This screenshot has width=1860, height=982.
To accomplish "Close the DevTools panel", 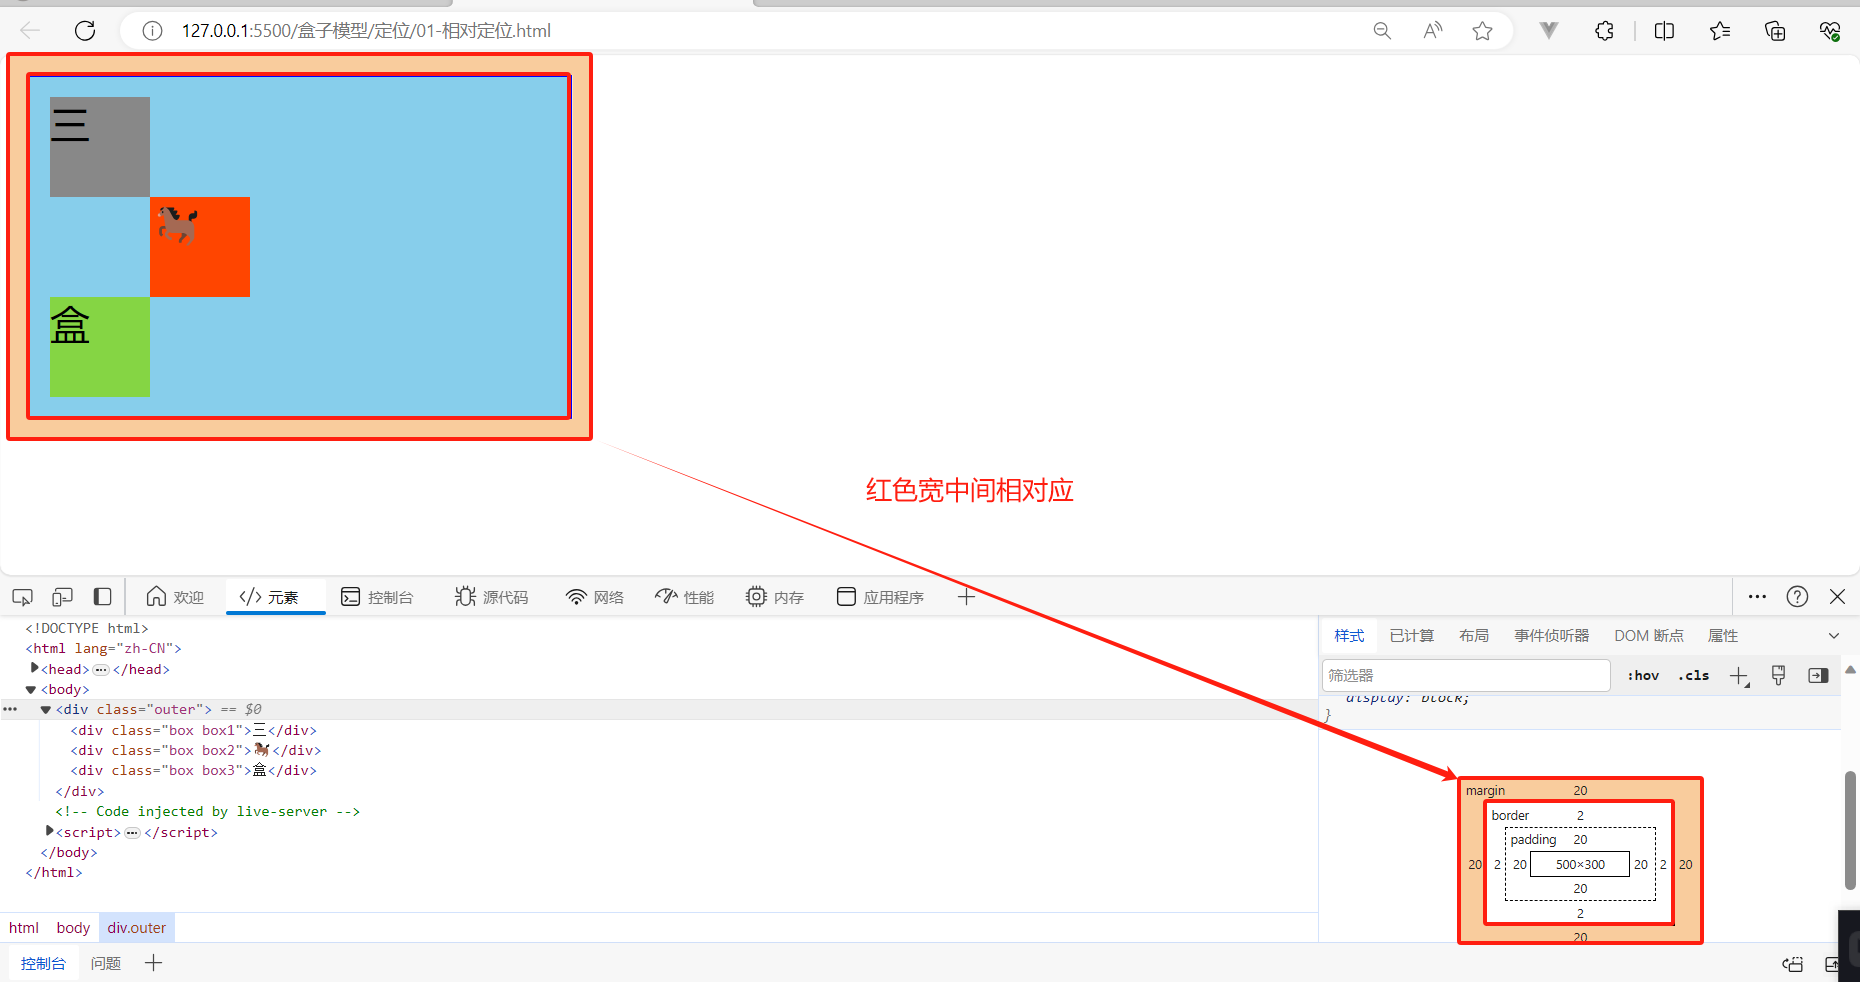I will (1837, 597).
